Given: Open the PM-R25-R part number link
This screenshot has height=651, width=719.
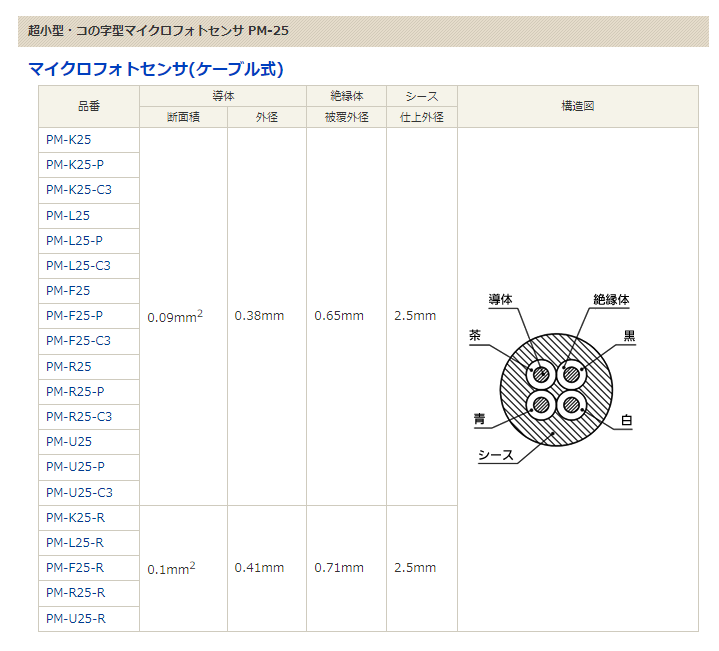Looking at the screenshot, I should (x=75, y=593).
